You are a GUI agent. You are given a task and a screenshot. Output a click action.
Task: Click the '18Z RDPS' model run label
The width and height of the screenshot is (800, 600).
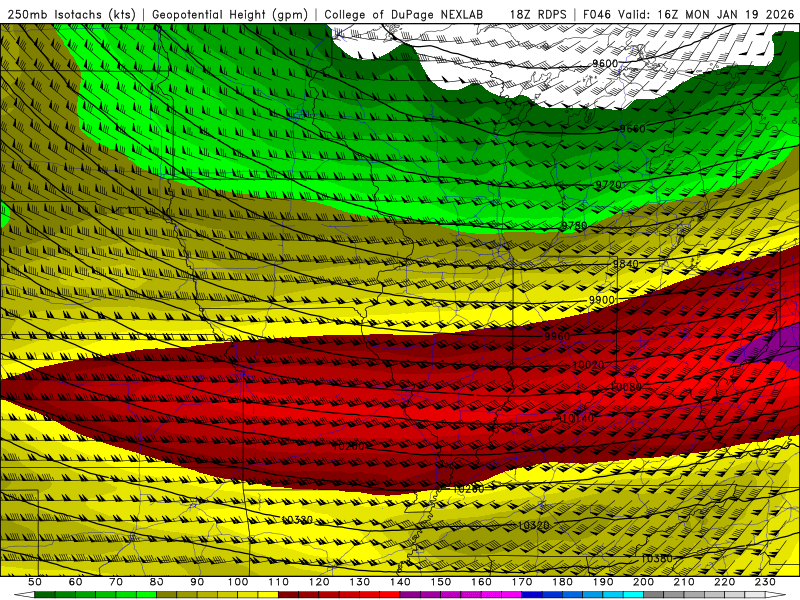538,15
